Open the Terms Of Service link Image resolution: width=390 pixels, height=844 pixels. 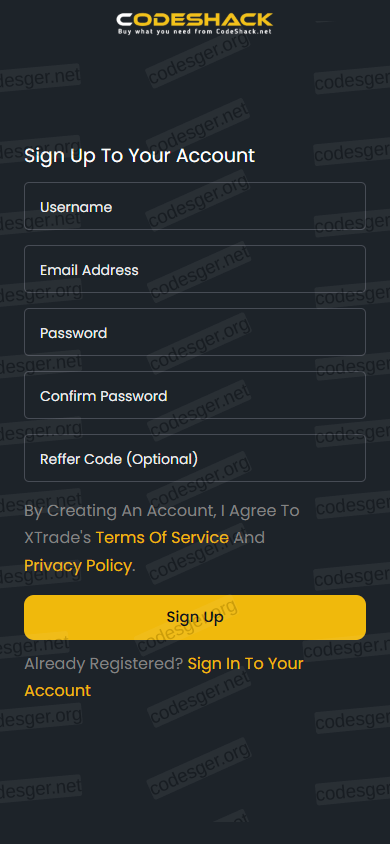(162, 537)
